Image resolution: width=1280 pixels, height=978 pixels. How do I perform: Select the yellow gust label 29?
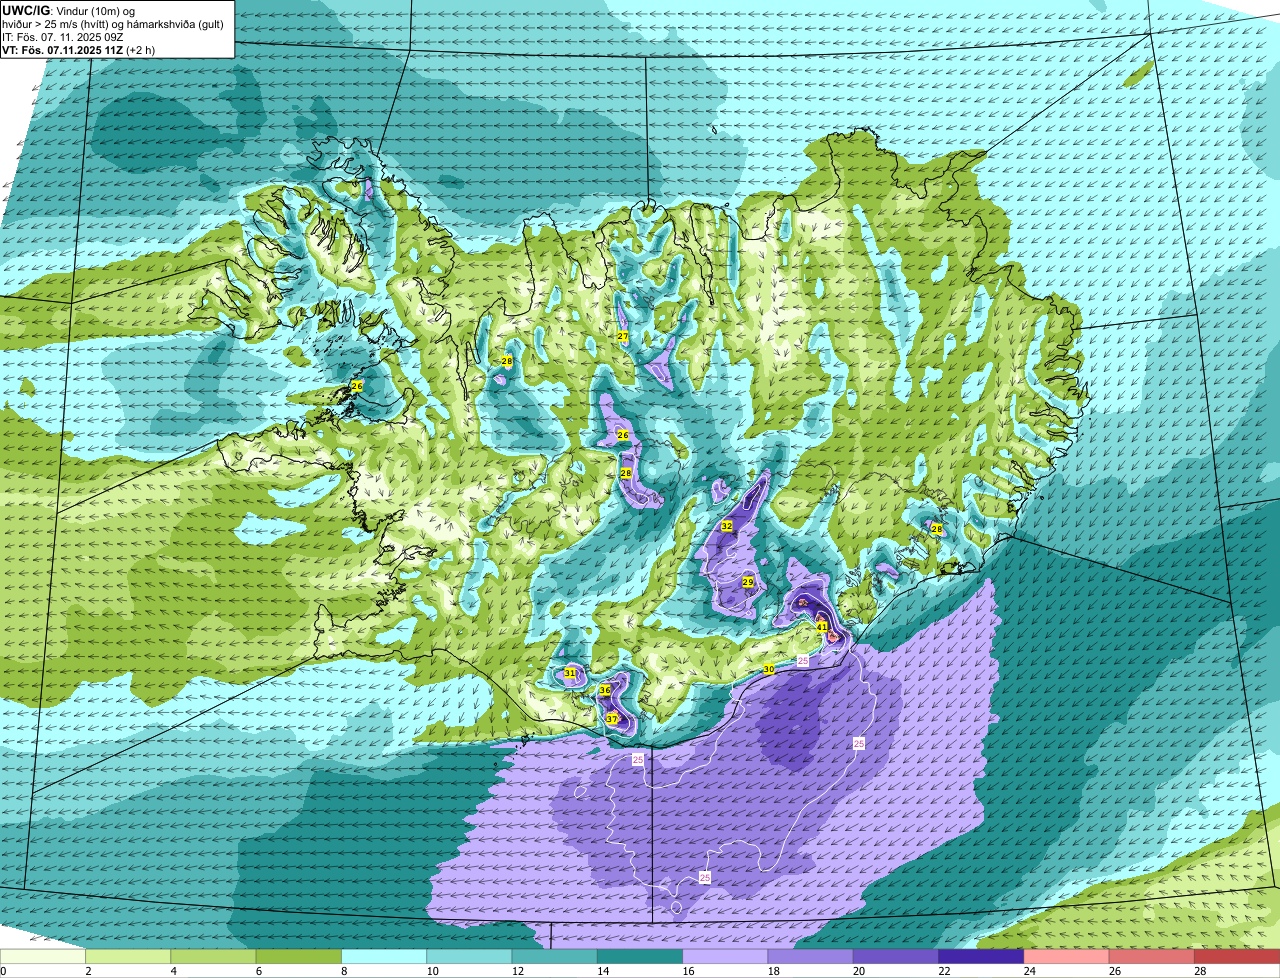747,581
